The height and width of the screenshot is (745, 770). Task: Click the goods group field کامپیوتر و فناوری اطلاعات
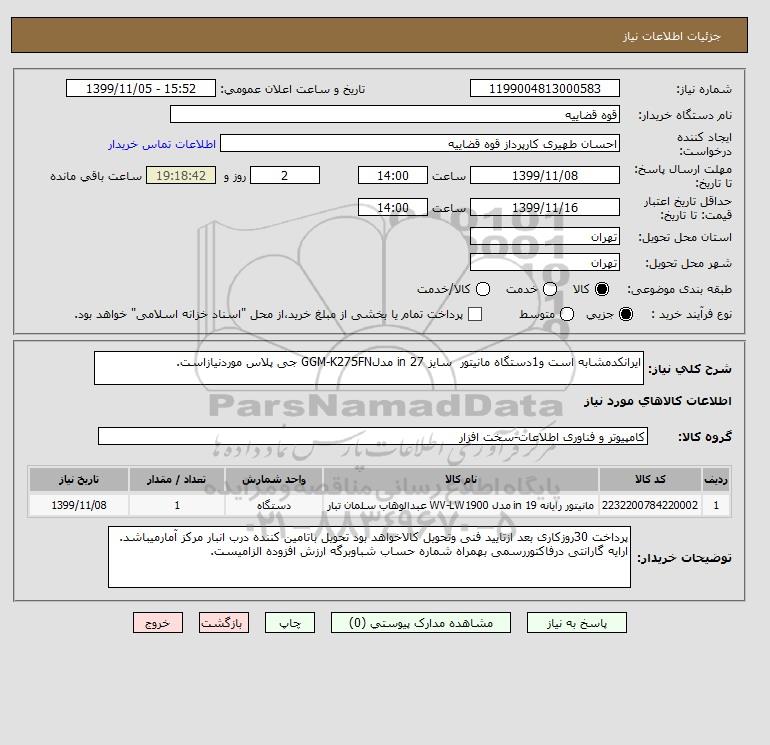[373, 436]
